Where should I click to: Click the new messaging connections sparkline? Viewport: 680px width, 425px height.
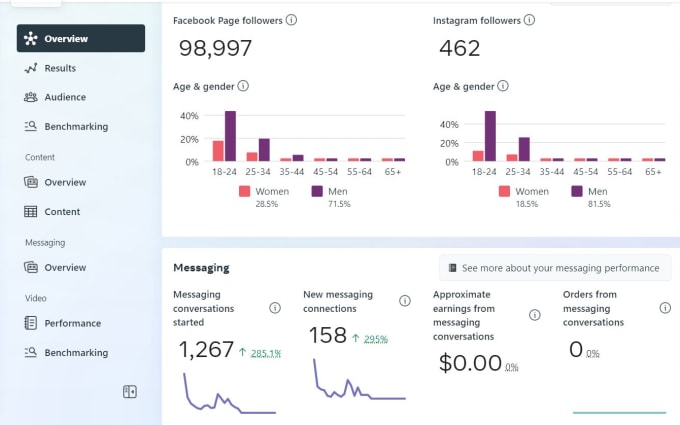[360, 379]
